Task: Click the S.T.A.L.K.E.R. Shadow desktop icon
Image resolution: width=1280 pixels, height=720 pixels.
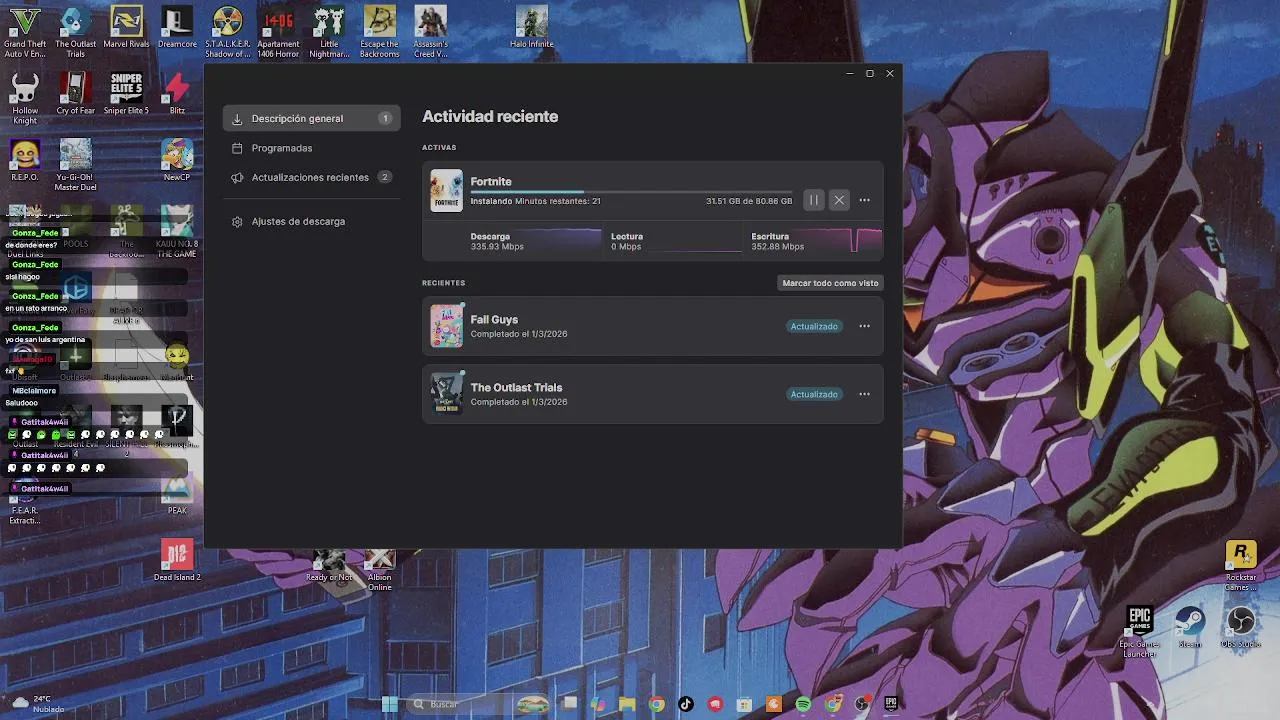Action: click(x=228, y=32)
